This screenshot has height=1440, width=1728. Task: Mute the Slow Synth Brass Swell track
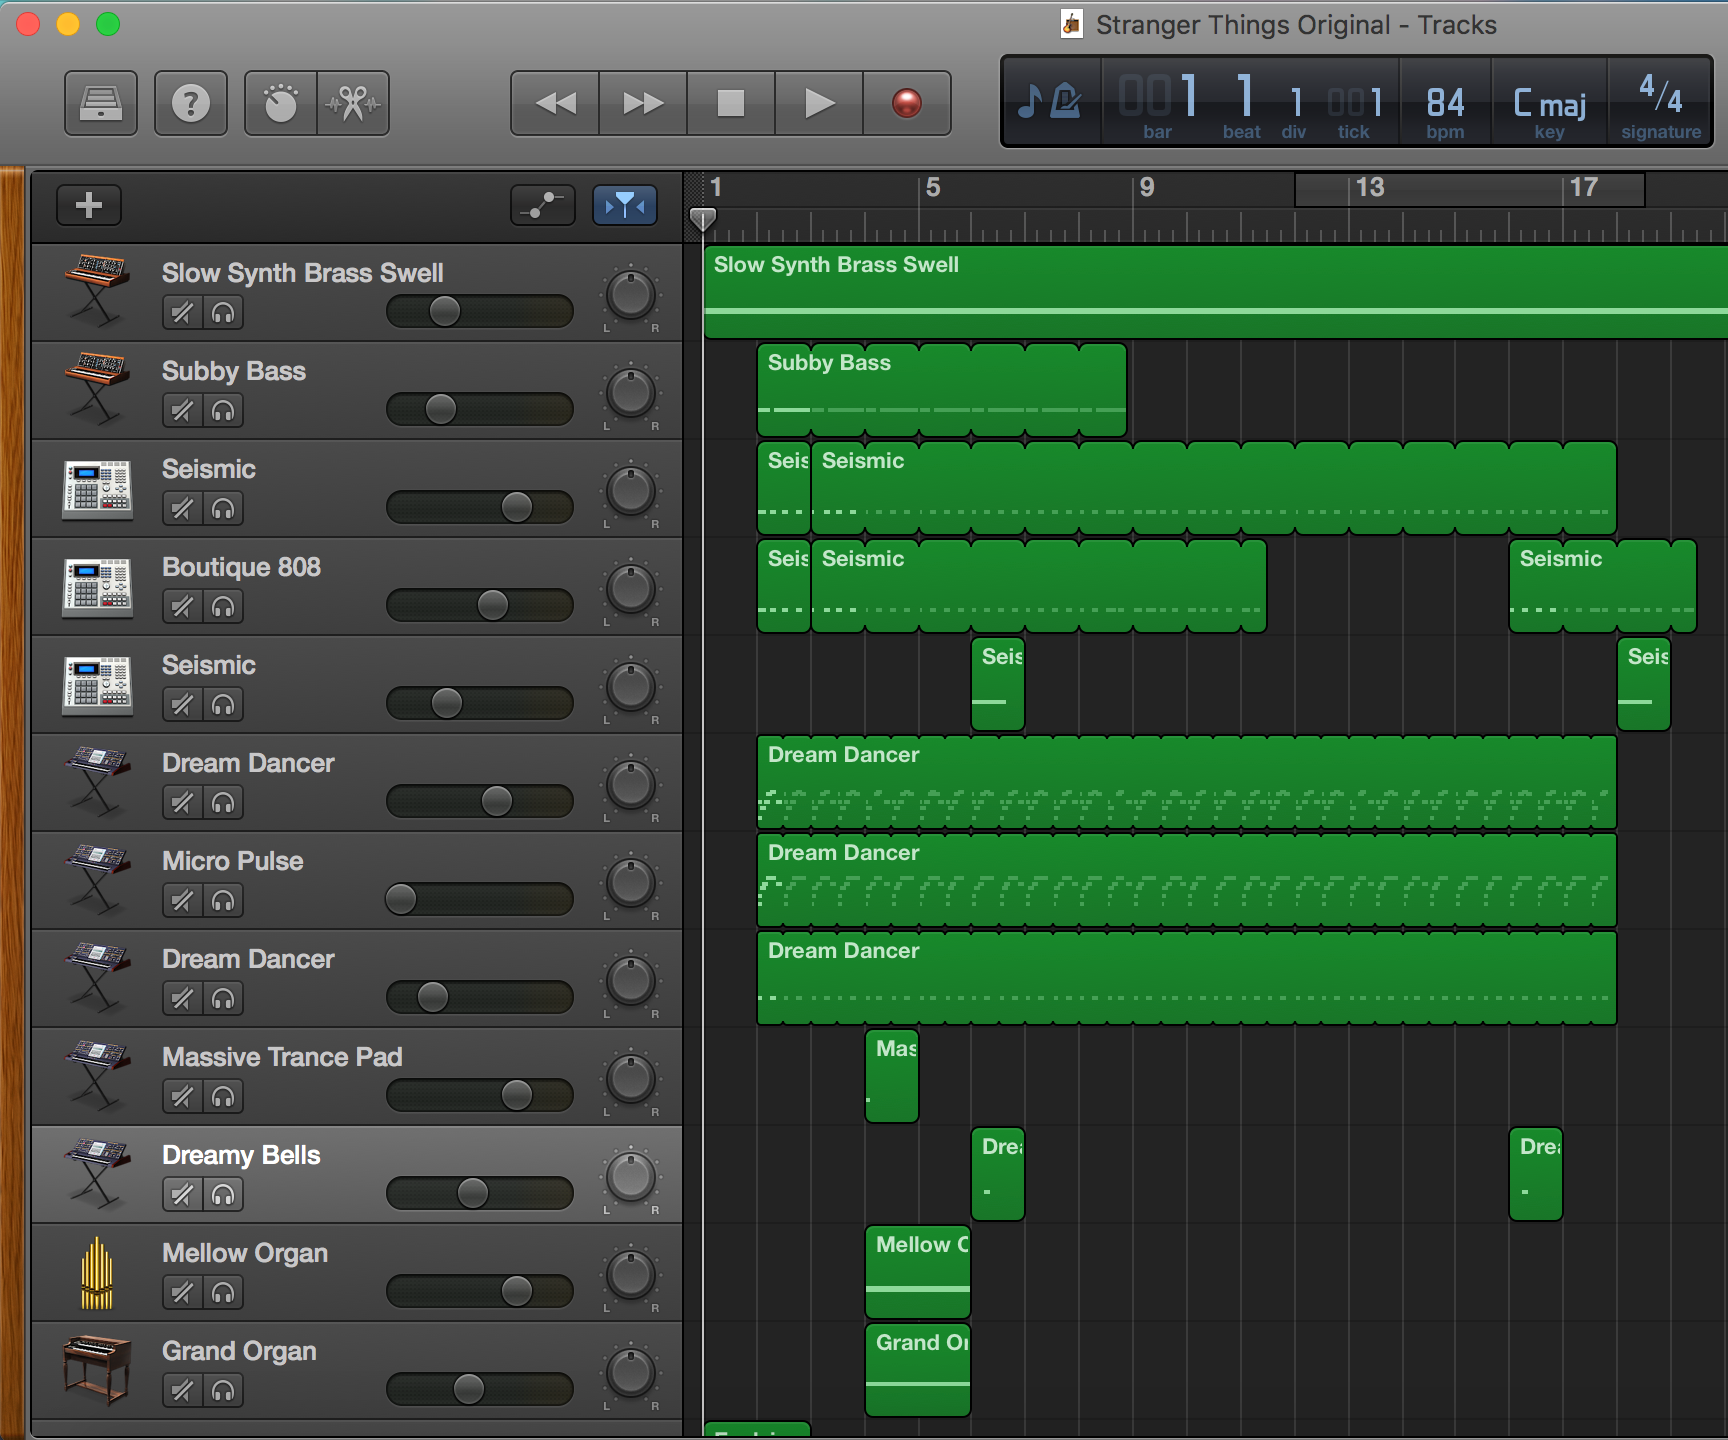coord(182,313)
